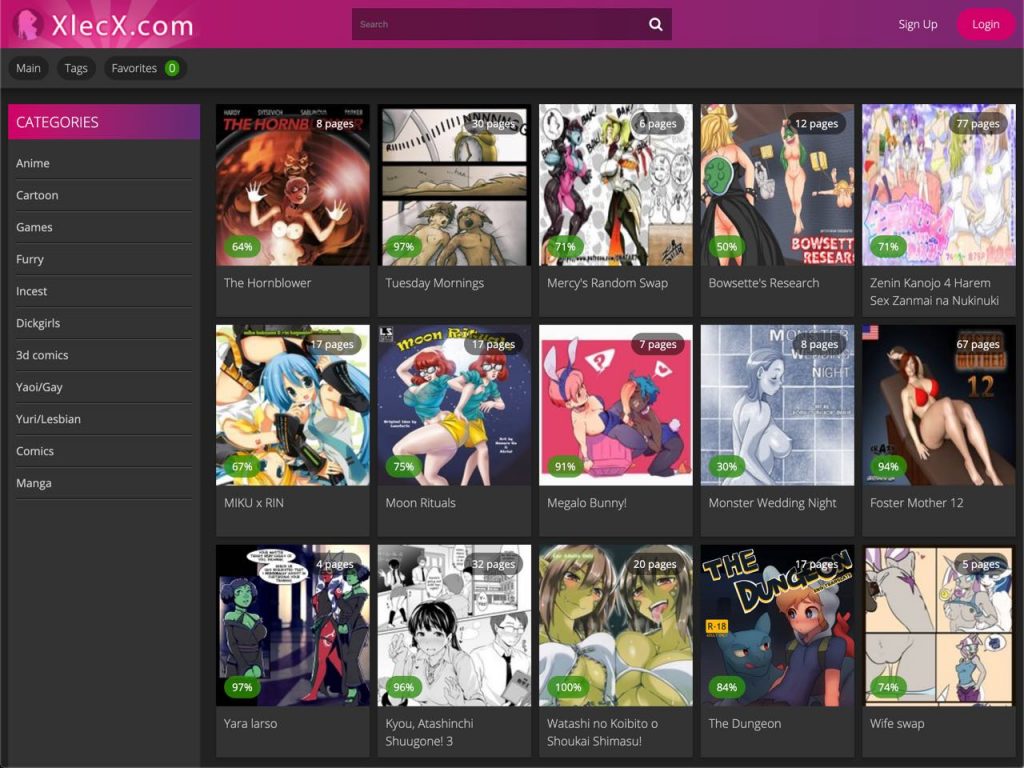Open the Moon Rituals title link
The image size is (1024, 768).
point(421,503)
